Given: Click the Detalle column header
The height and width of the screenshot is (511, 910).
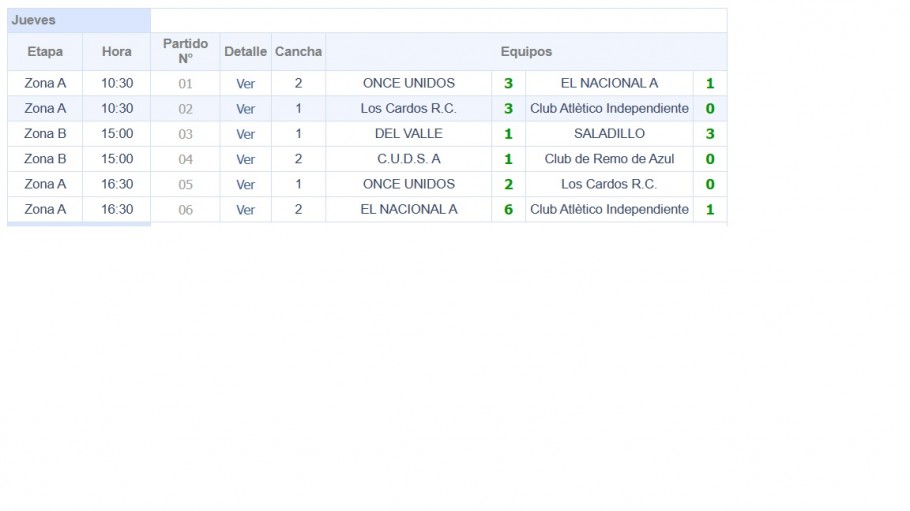Looking at the screenshot, I should click(245, 52).
